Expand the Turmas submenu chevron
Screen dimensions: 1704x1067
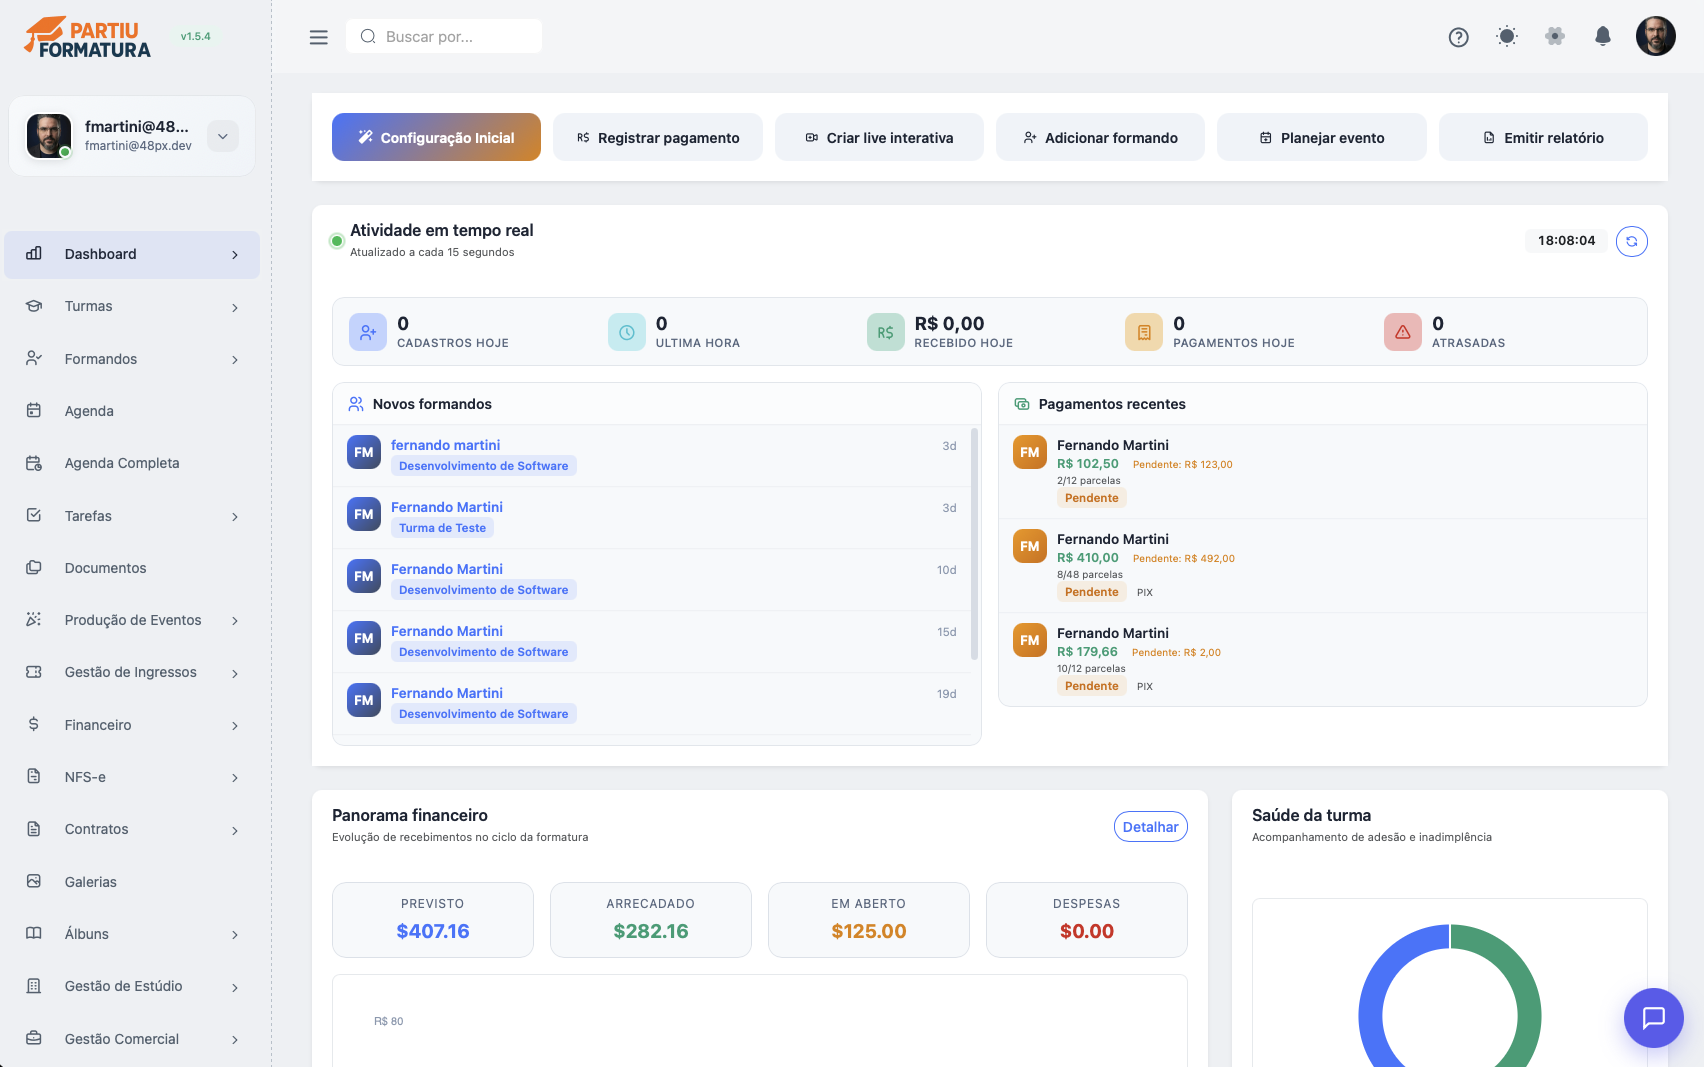(235, 307)
